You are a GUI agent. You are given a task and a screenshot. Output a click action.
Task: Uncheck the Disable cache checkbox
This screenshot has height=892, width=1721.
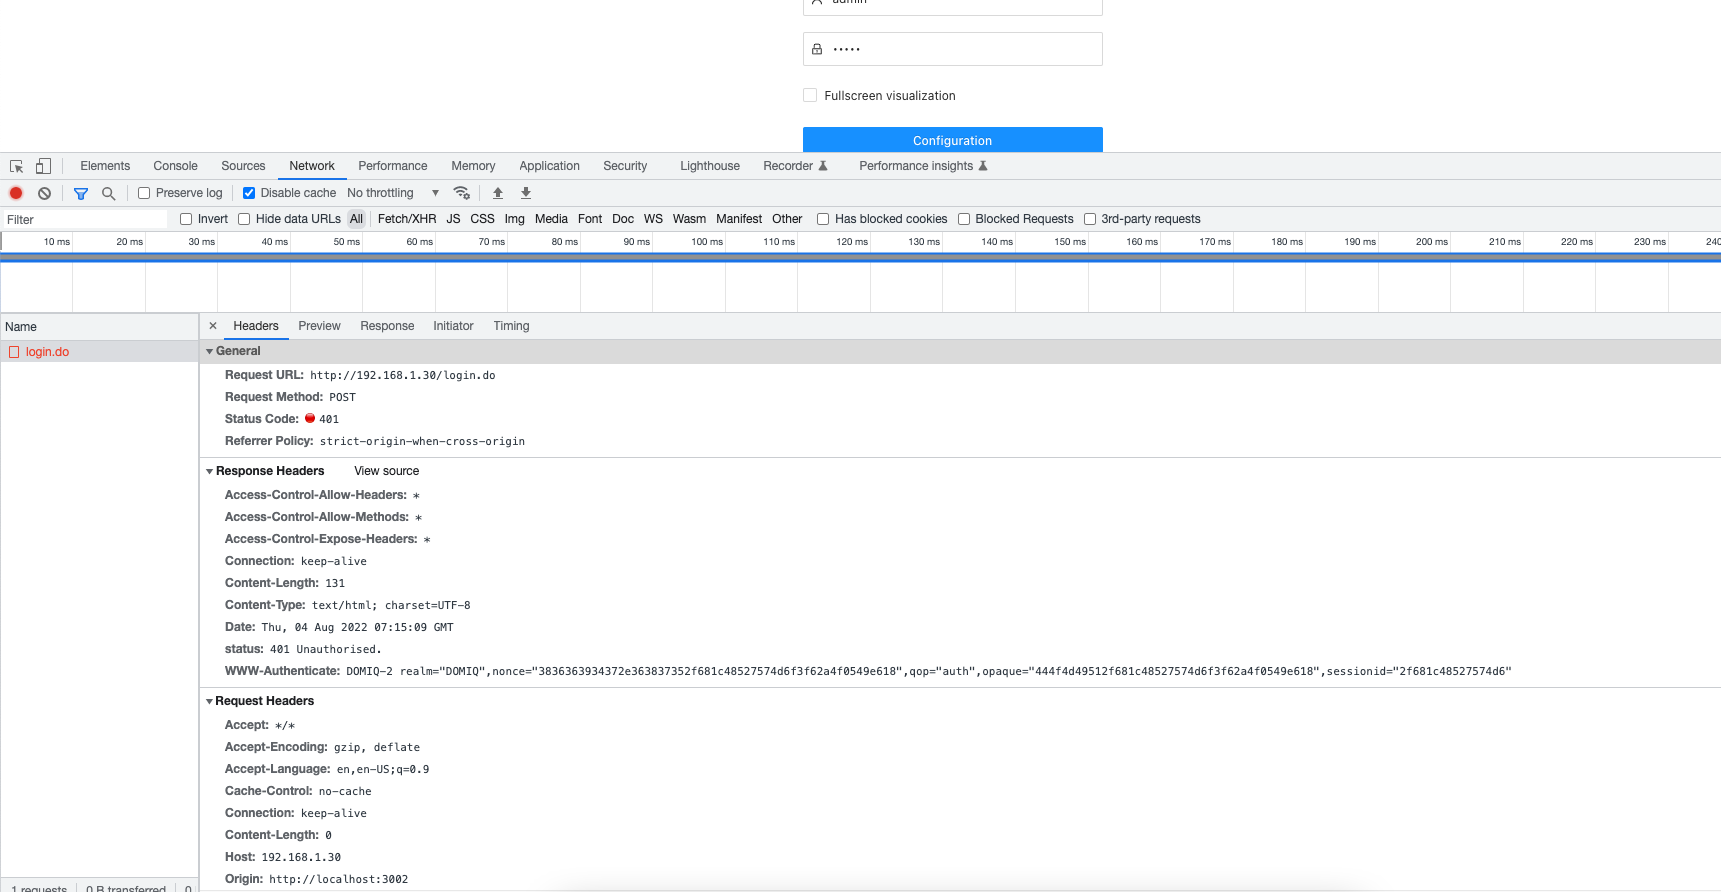(249, 193)
